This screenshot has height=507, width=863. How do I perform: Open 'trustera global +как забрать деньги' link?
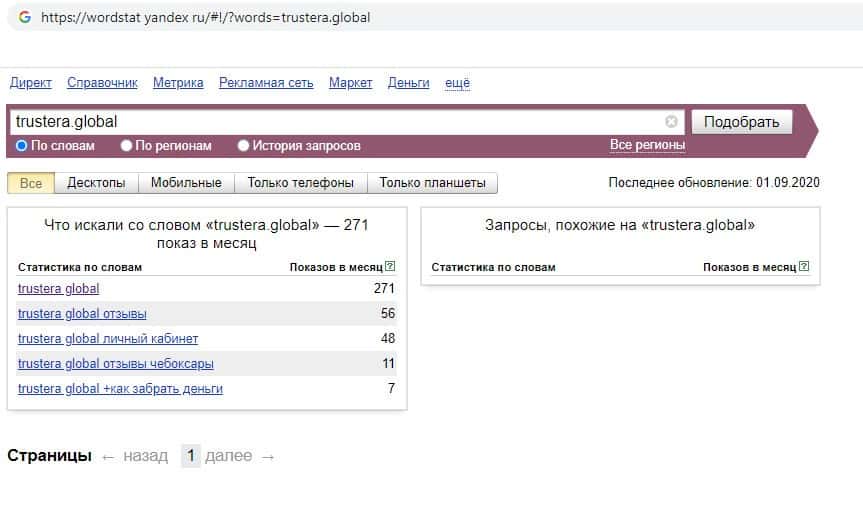[x=121, y=389]
